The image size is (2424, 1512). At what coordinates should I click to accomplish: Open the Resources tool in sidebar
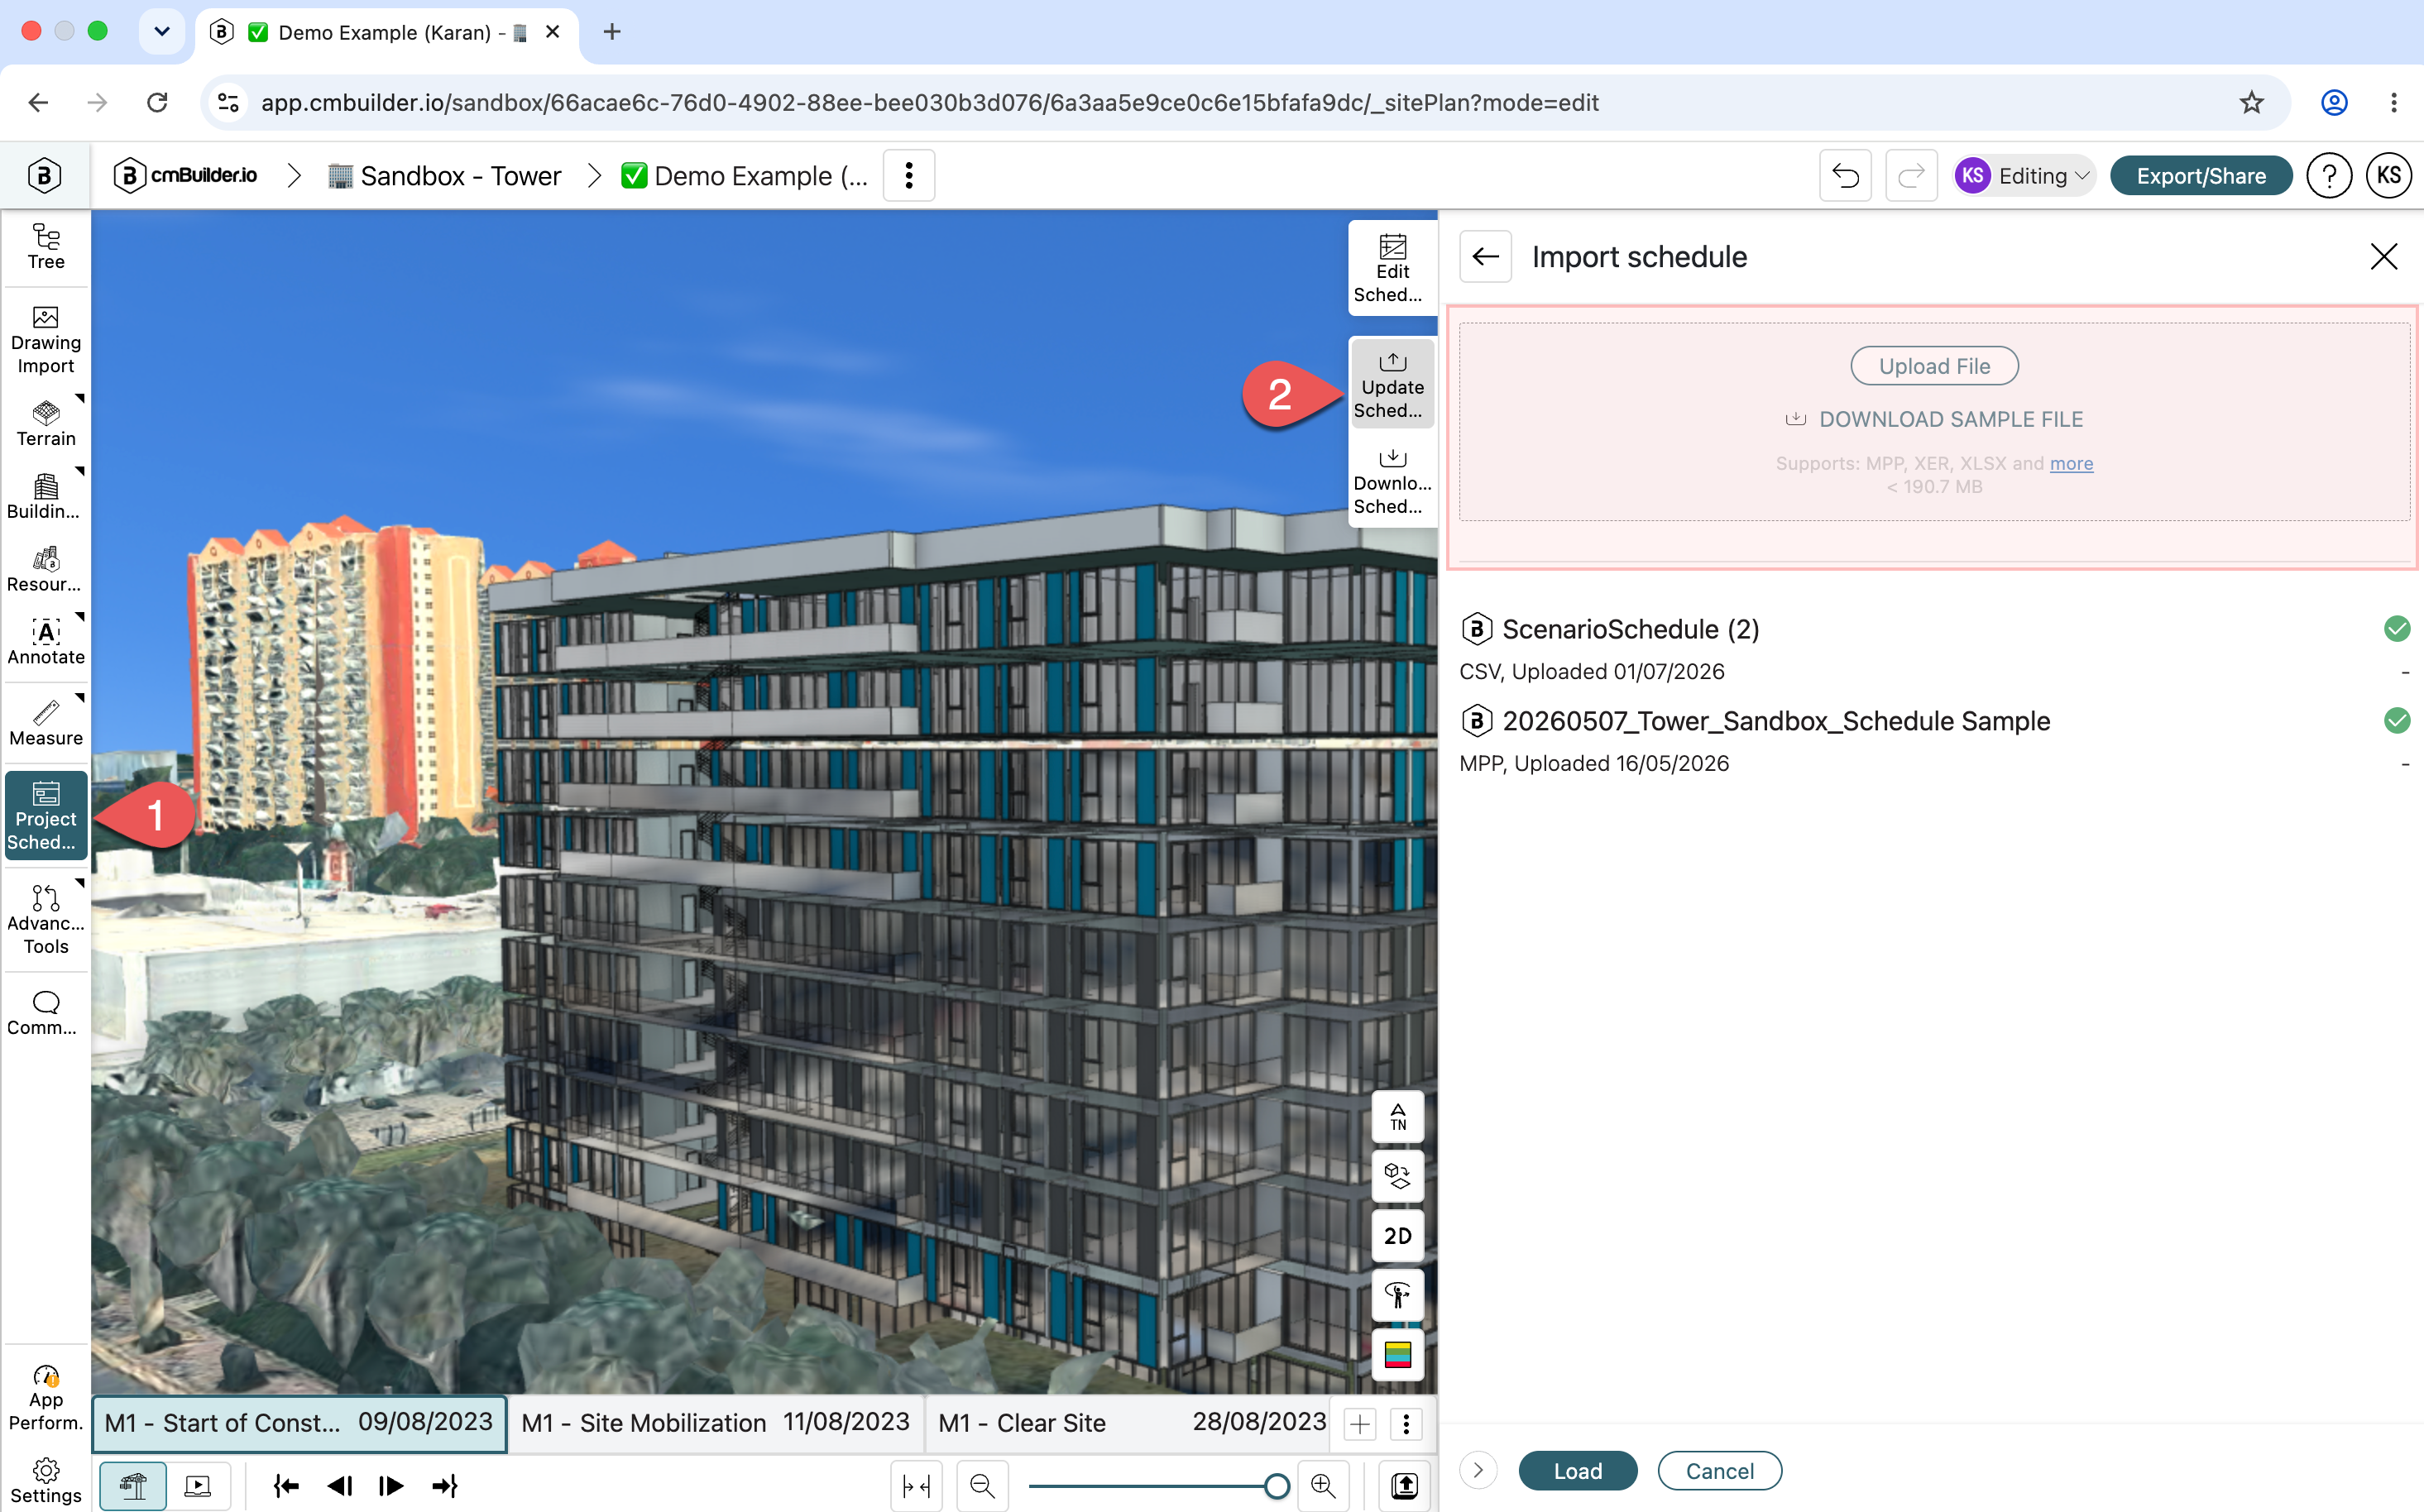46,570
